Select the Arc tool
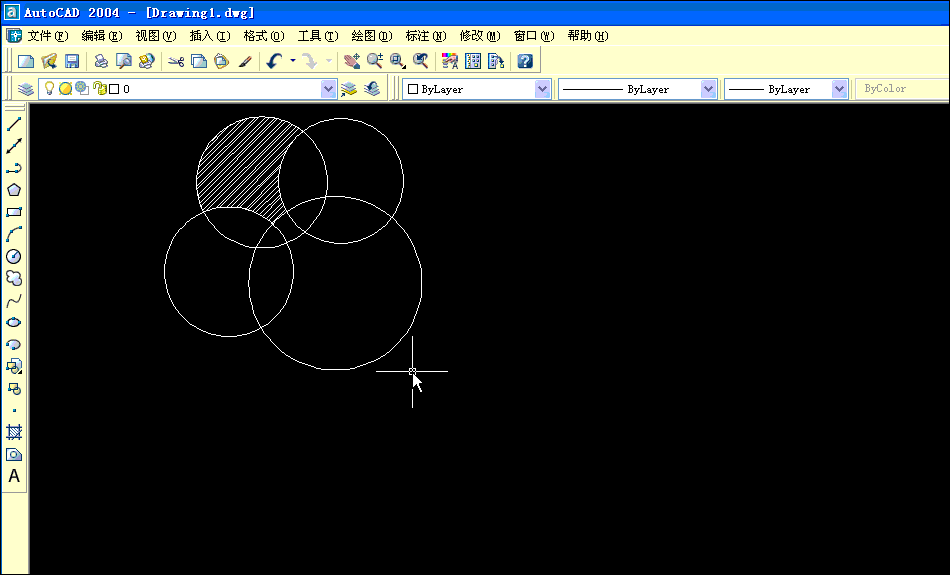 coord(14,234)
